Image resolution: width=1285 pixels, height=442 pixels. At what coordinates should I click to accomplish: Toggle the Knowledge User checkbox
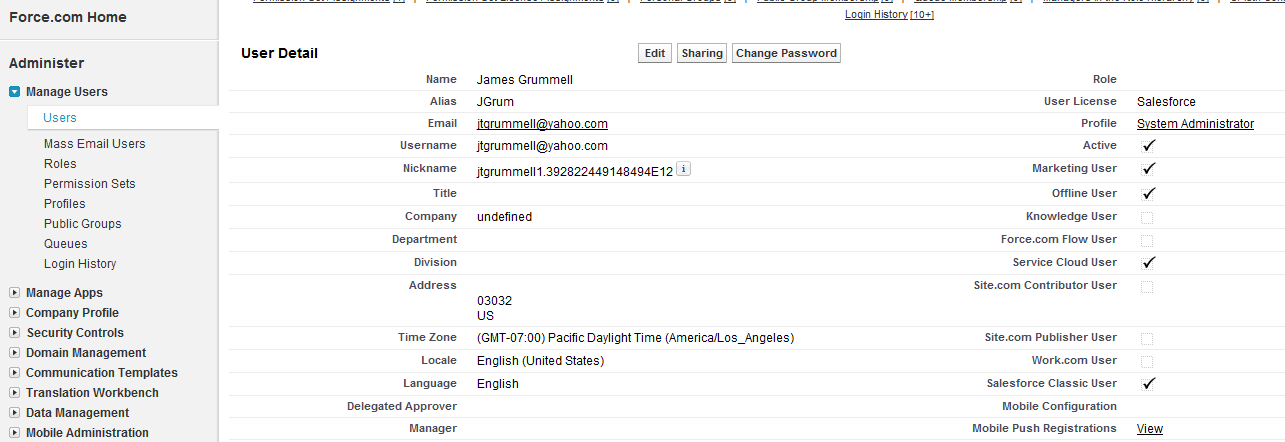(x=1147, y=217)
